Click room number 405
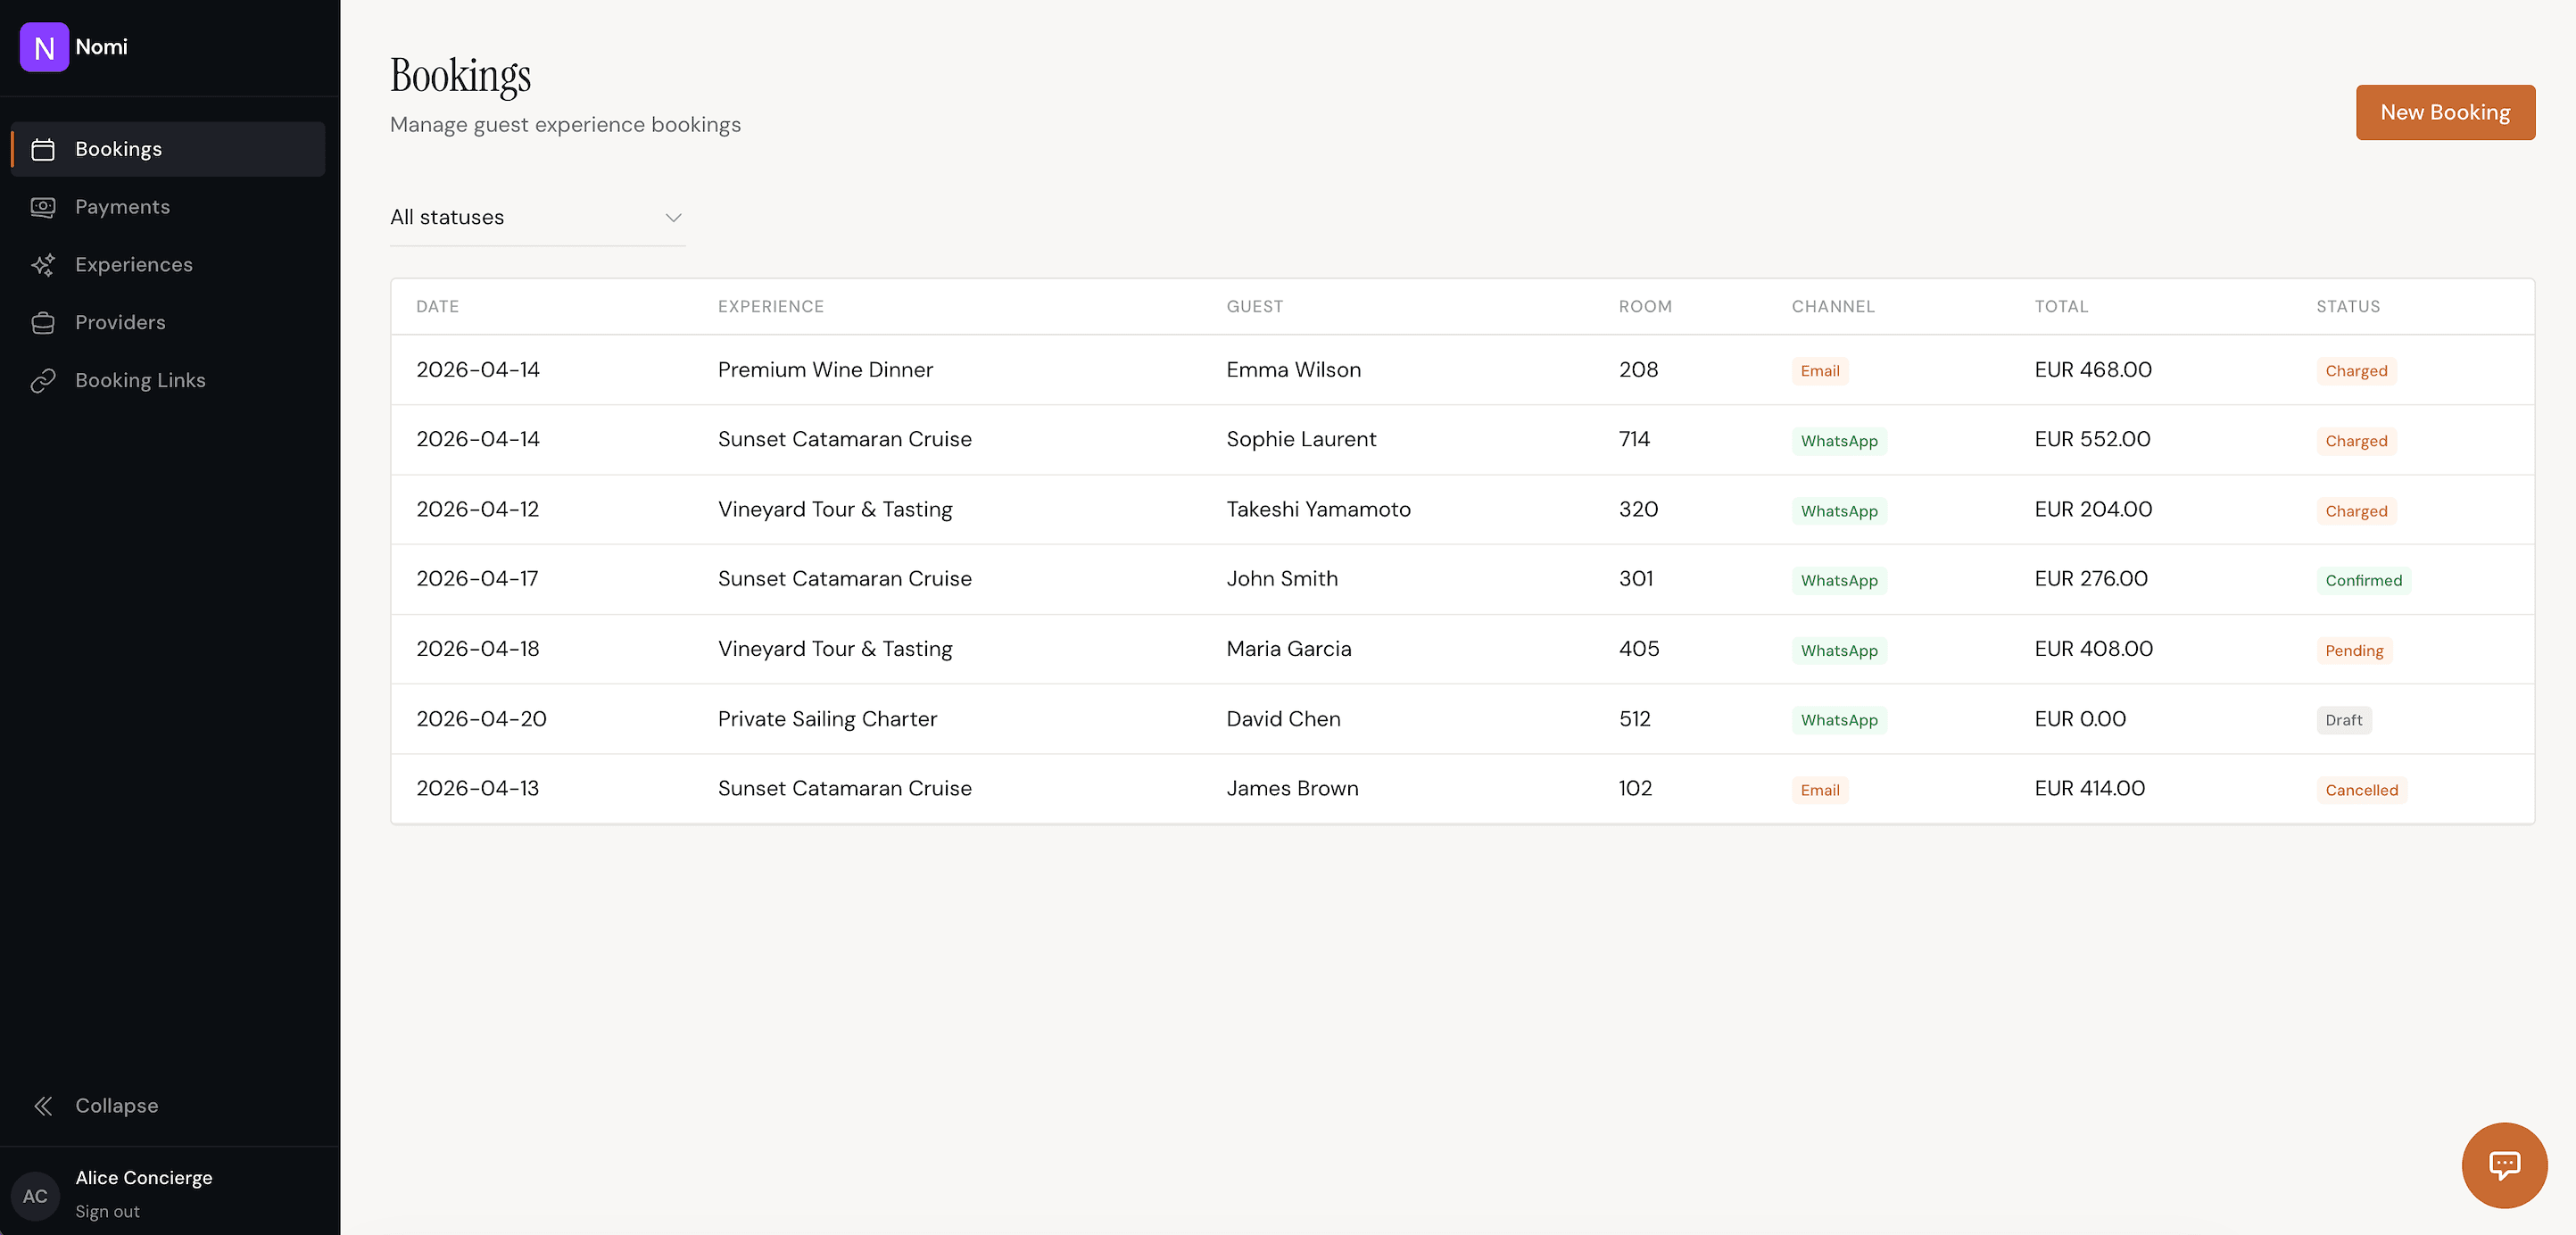Screen dimensions: 2576x1235 pos(1638,649)
